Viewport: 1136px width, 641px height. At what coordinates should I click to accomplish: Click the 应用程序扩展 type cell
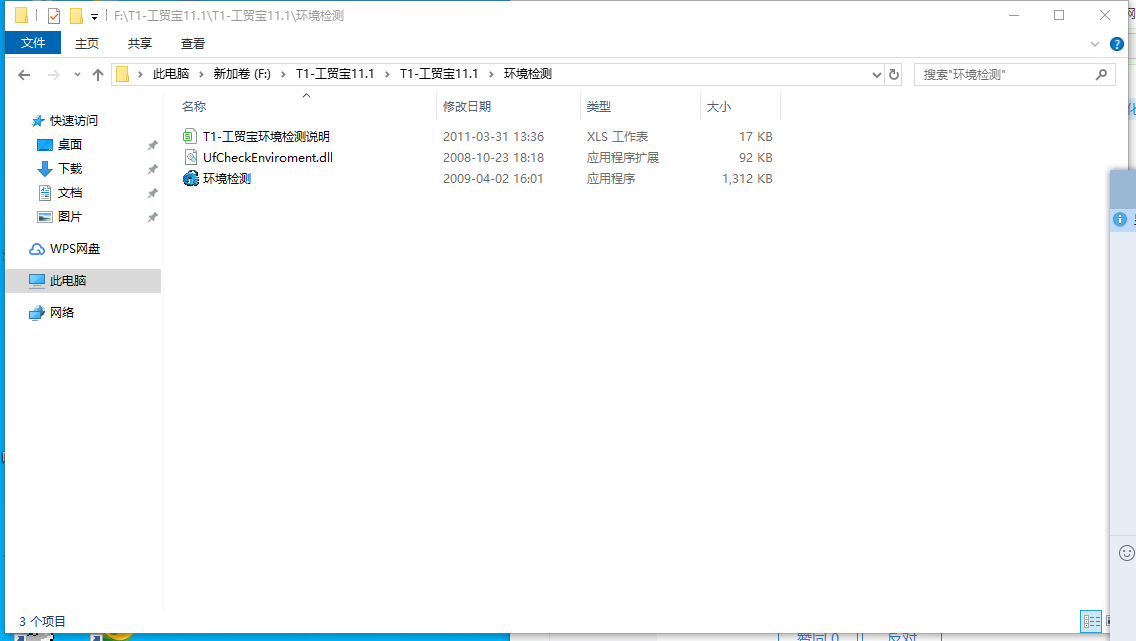pyautogui.click(x=623, y=157)
